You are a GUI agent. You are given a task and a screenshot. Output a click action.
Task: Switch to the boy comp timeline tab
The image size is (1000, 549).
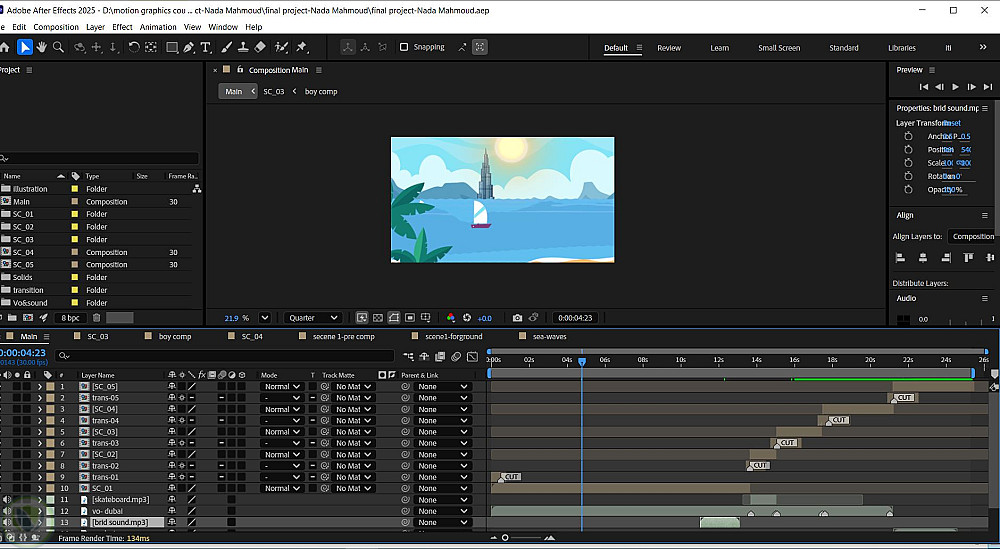point(174,337)
